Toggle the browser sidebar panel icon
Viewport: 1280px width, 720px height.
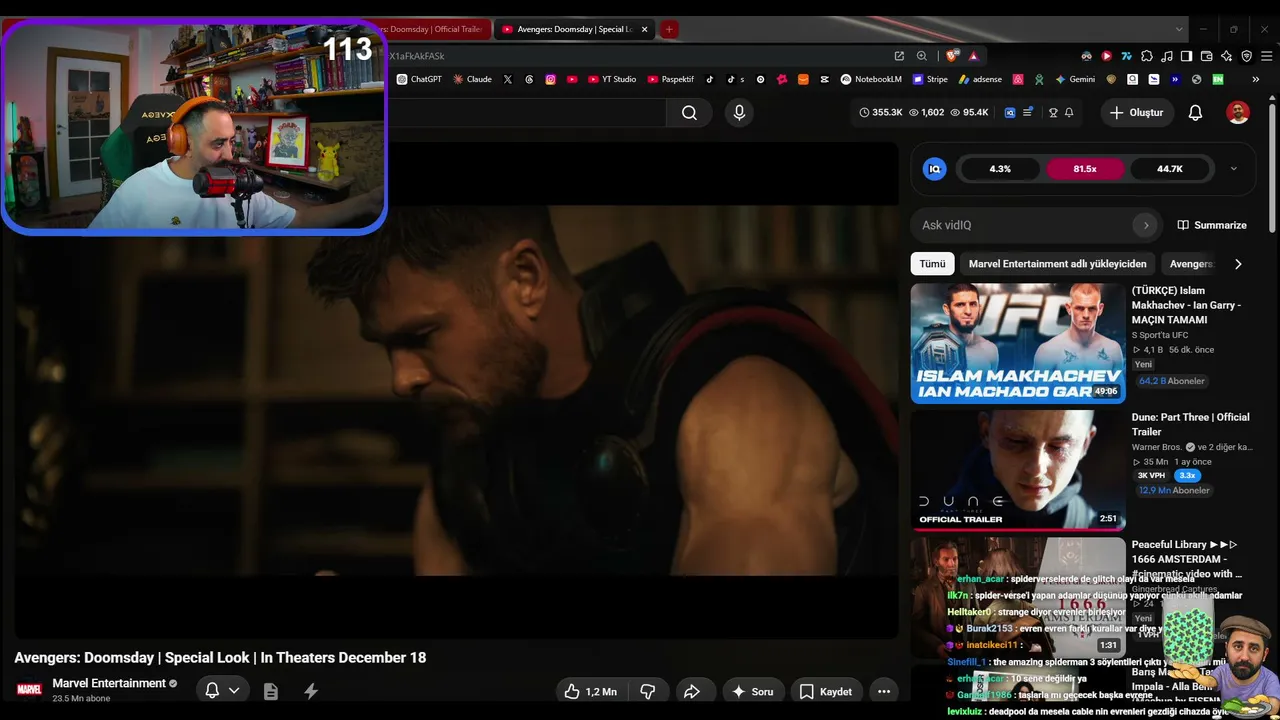point(1186,56)
